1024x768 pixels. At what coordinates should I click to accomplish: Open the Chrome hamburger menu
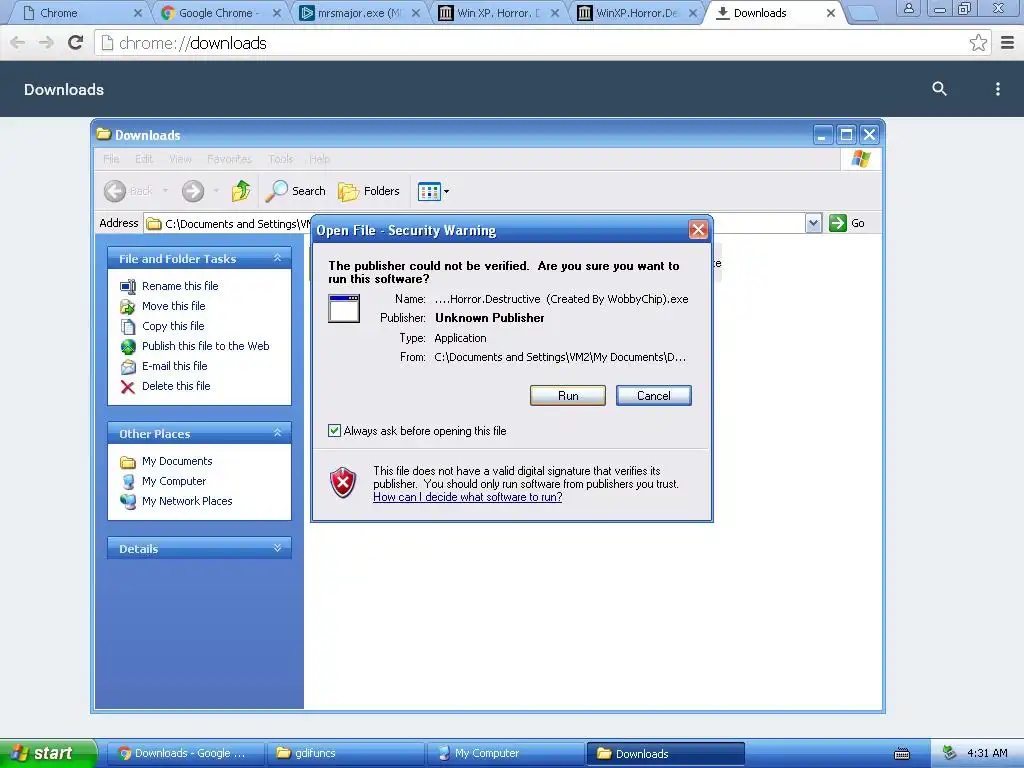pyautogui.click(x=1008, y=43)
